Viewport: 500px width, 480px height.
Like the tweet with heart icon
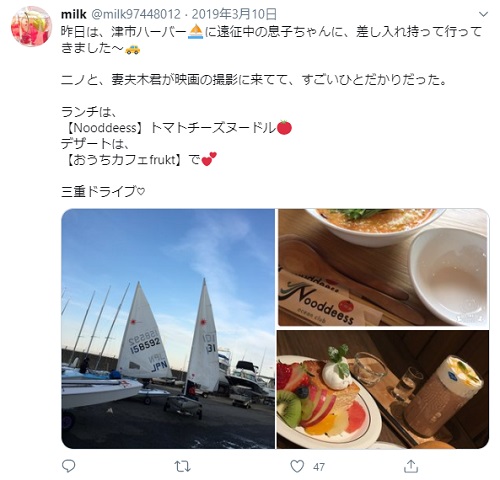(x=297, y=466)
